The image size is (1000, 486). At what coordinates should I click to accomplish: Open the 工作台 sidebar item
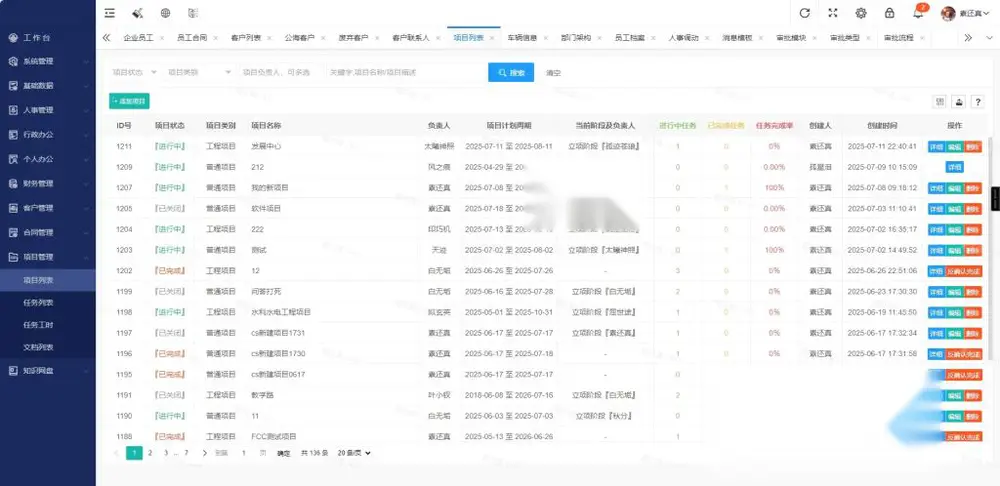(x=48, y=38)
